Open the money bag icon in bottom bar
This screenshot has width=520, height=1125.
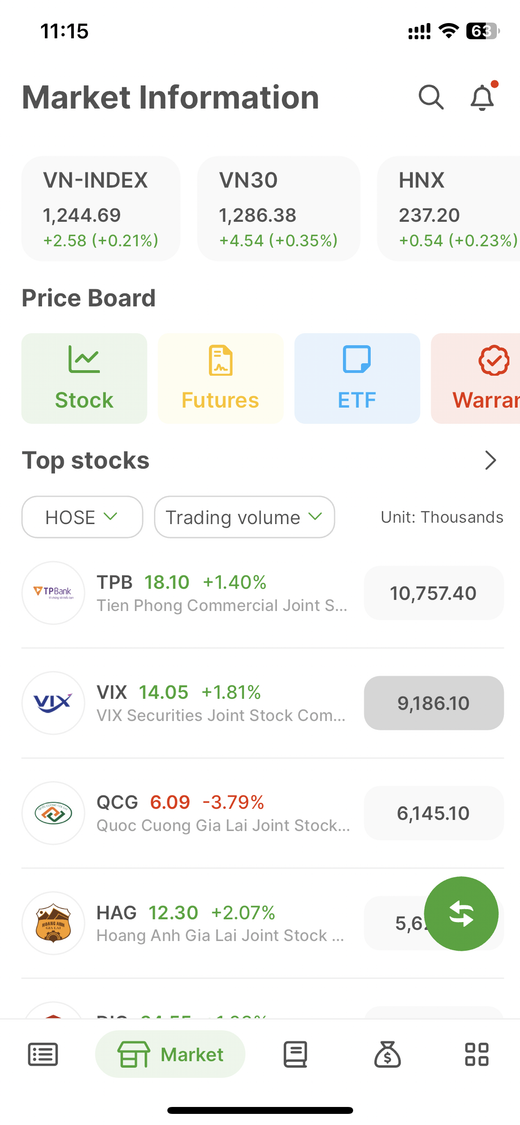[387, 1054]
